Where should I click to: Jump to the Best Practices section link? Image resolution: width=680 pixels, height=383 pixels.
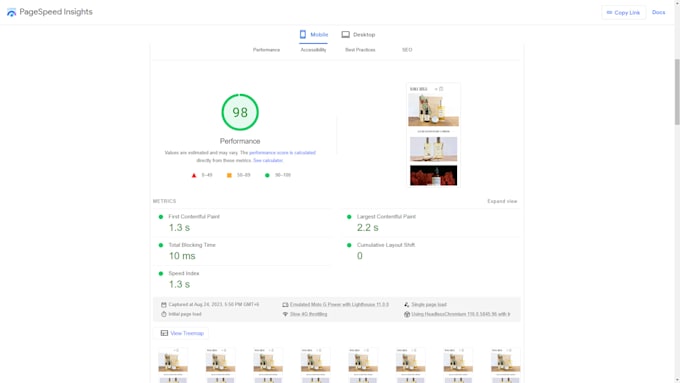pyautogui.click(x=360, y=50)
